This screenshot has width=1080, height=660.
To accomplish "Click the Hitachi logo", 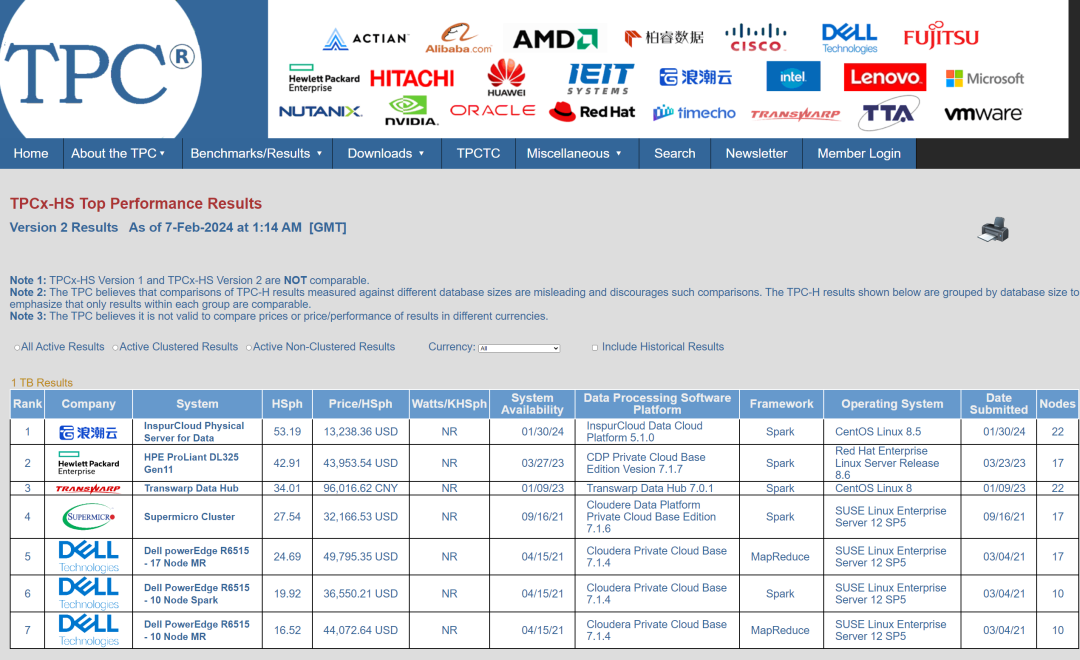I will 412,78.
